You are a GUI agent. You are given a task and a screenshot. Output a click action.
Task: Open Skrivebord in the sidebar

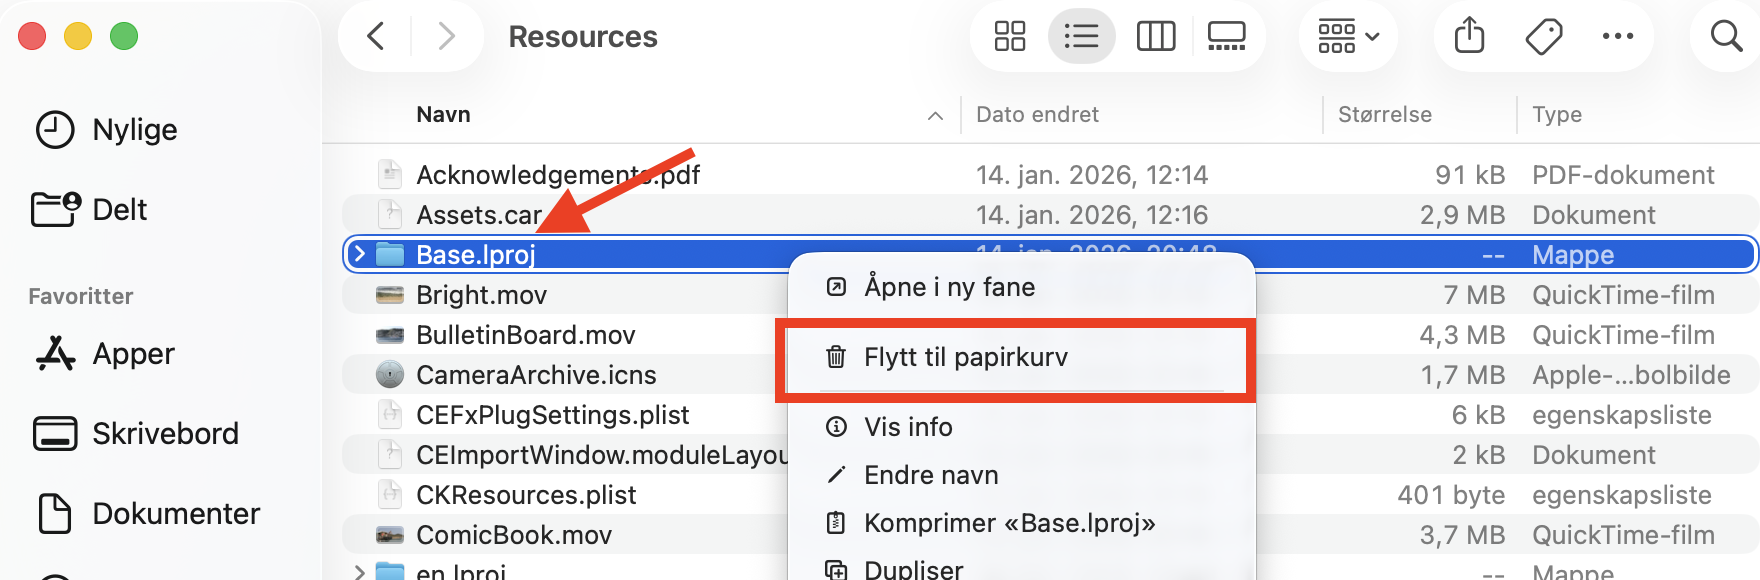click(x=136, y=434)
